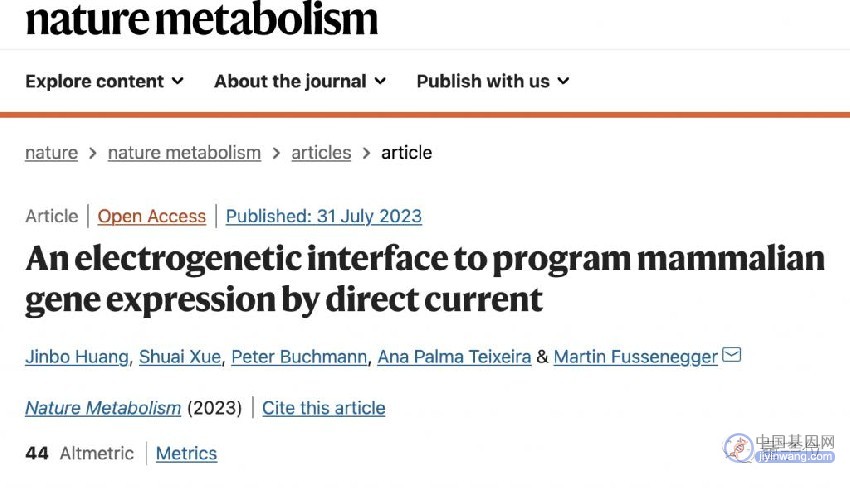The image size is (850, 488).
Task: Click the italic Nature Metabolism journal link
Action: coord(103,408)
